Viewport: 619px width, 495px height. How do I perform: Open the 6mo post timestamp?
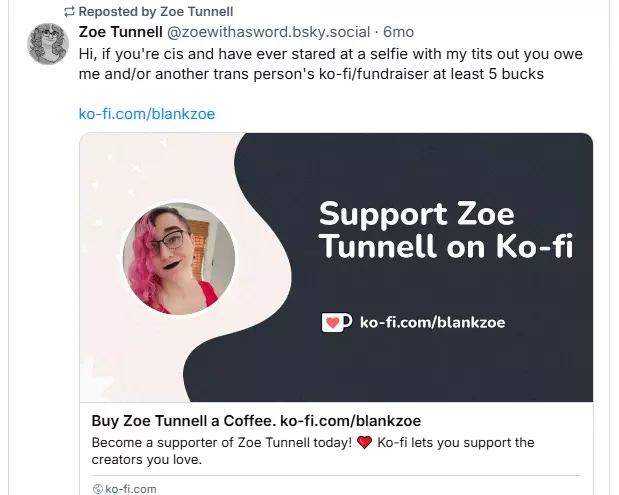pos(398,32)
